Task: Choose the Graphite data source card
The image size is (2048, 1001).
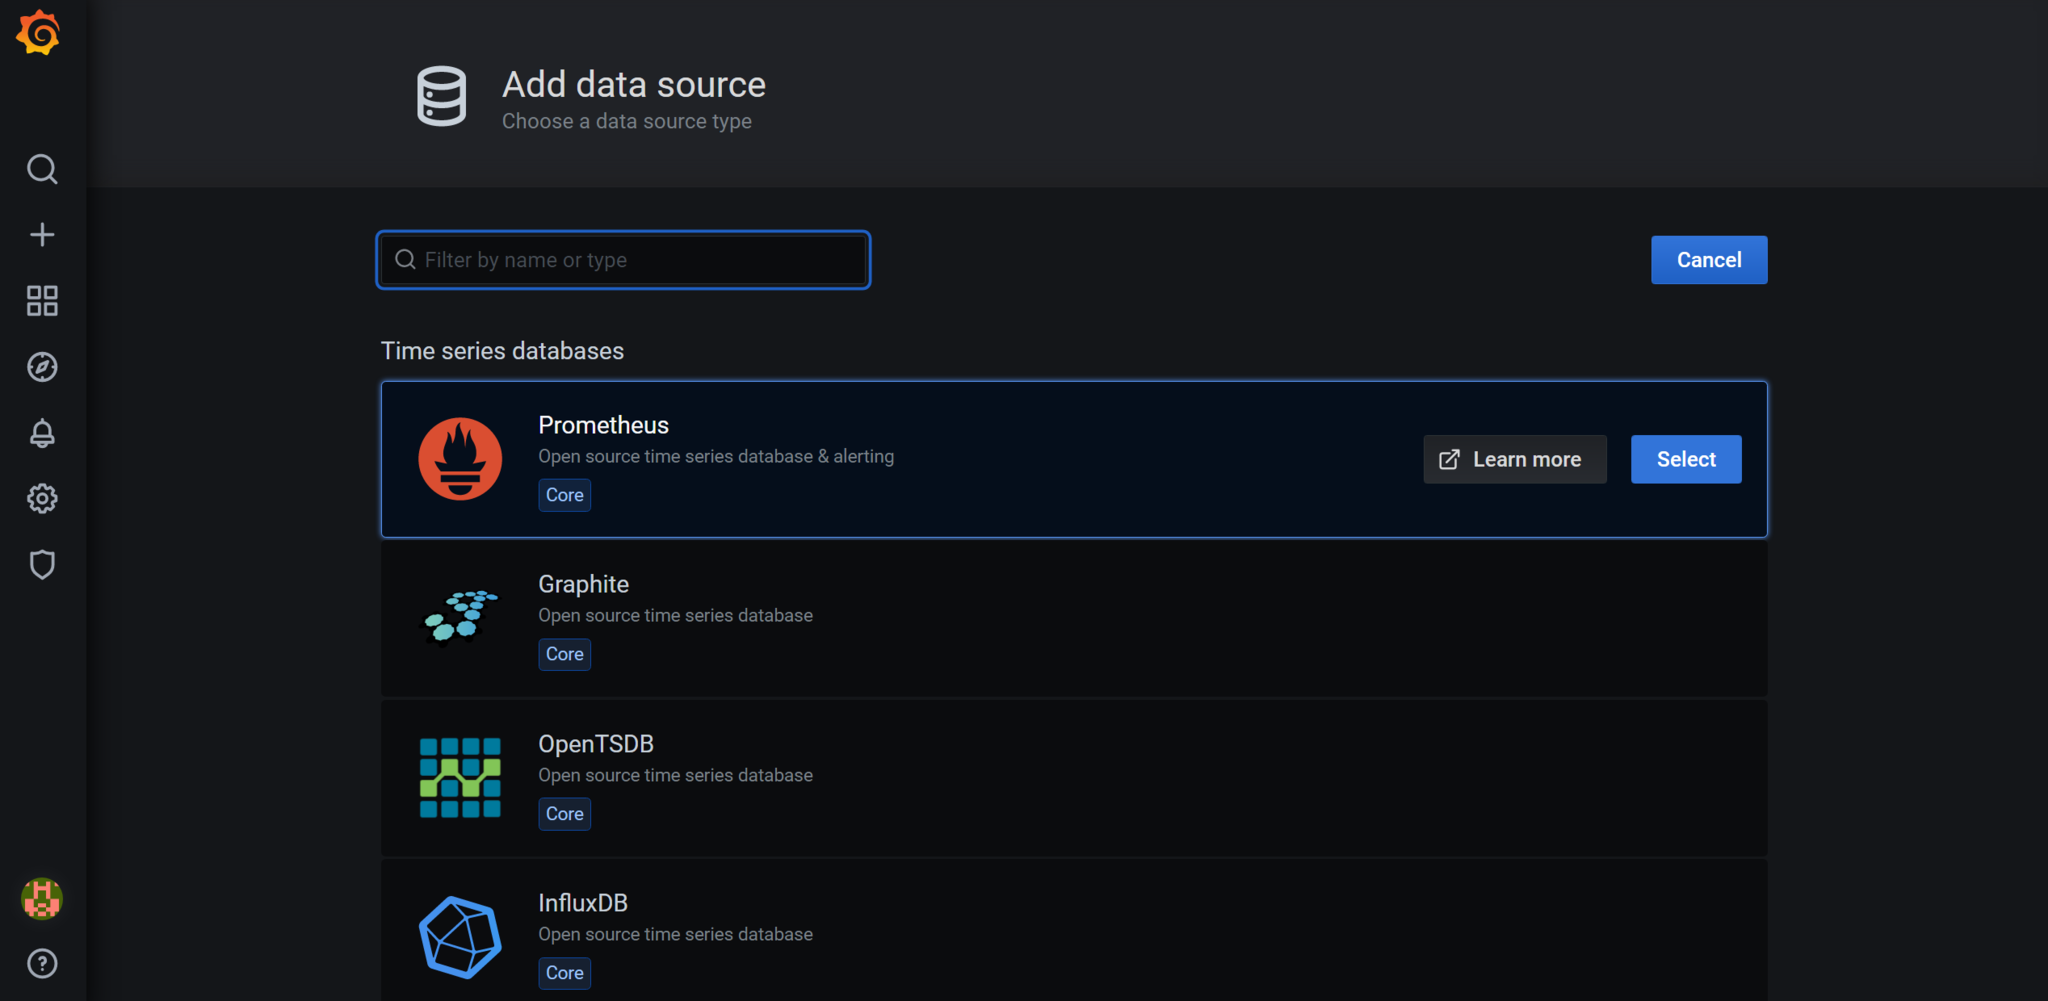Action: (x=1074, y=618)
